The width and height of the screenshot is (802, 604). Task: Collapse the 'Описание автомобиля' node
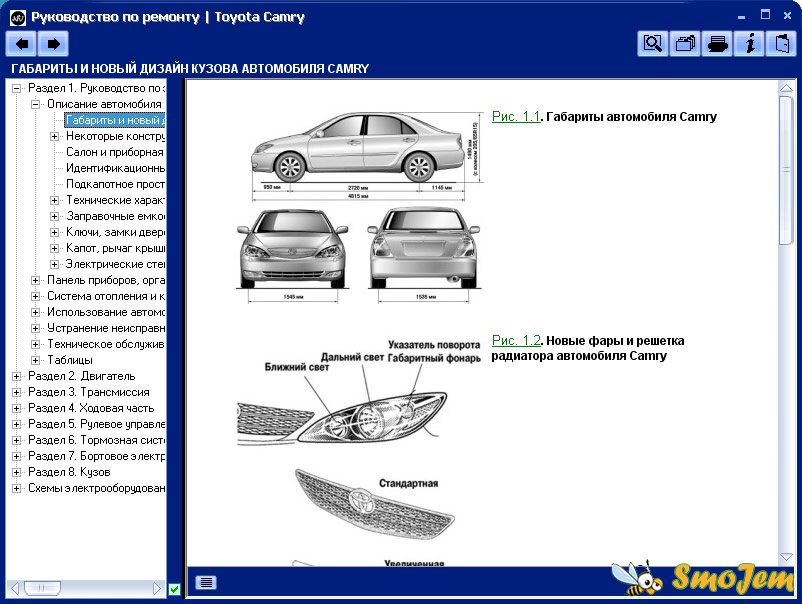35,104
